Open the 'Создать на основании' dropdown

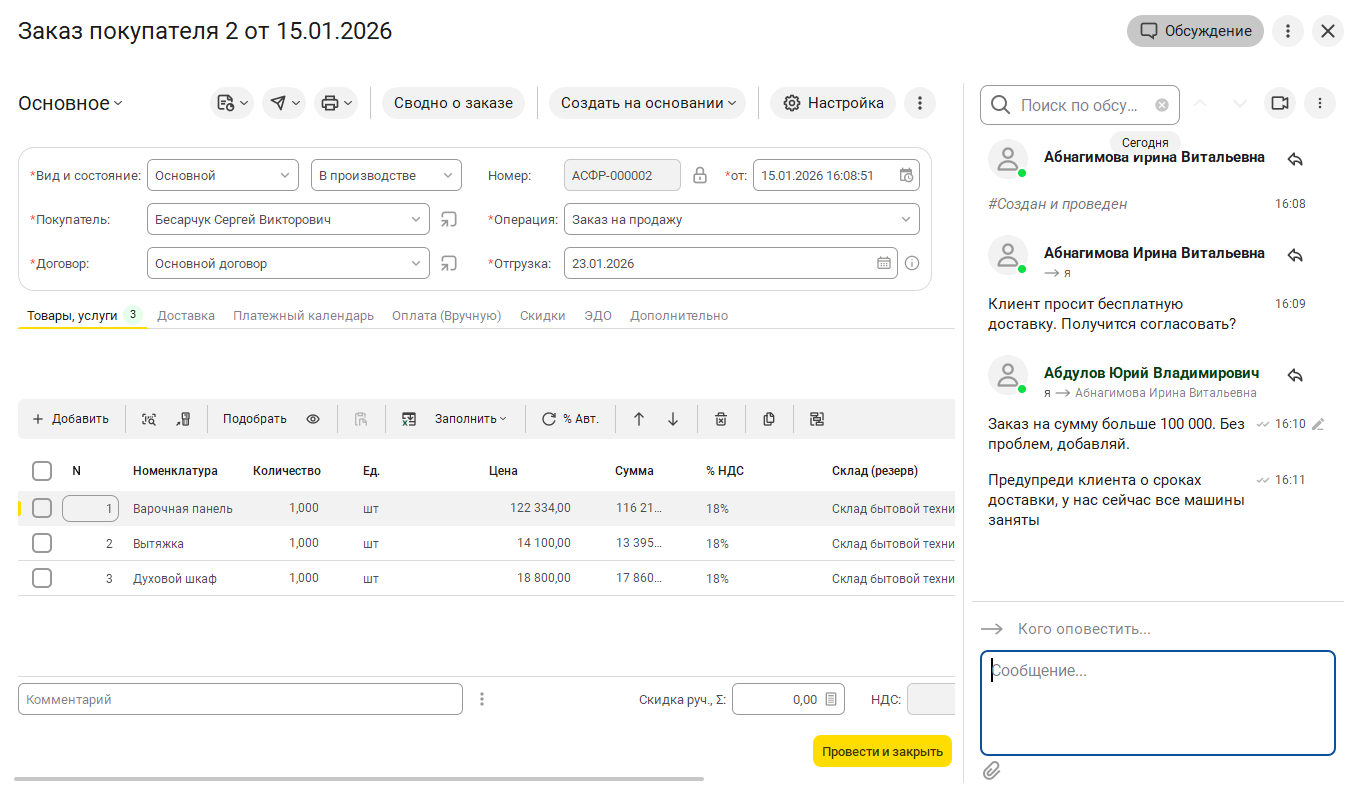(647, 103)
